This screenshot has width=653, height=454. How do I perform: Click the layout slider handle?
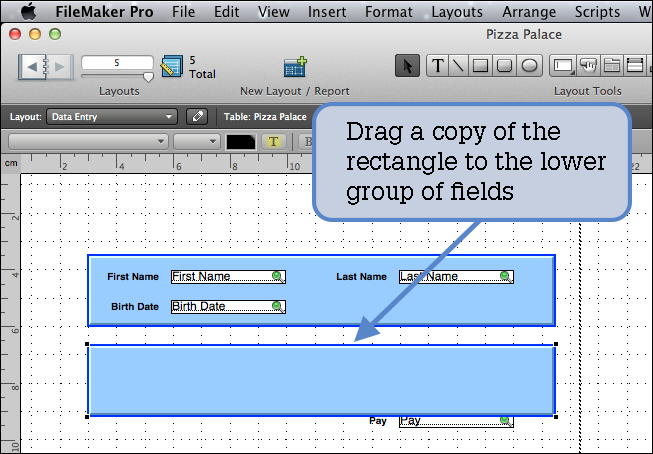pos(148,77)
